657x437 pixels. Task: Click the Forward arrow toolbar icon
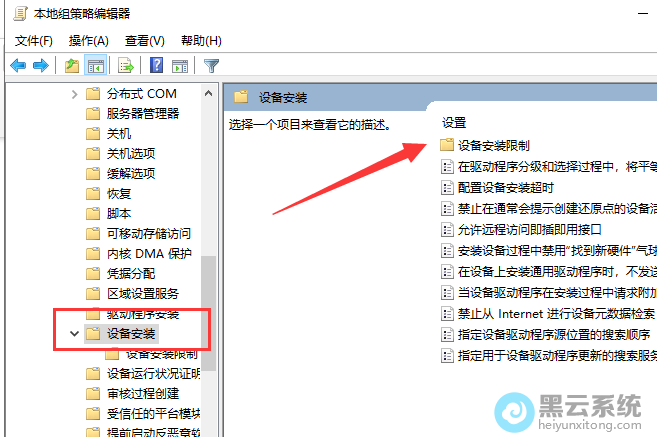click(41, 65)
